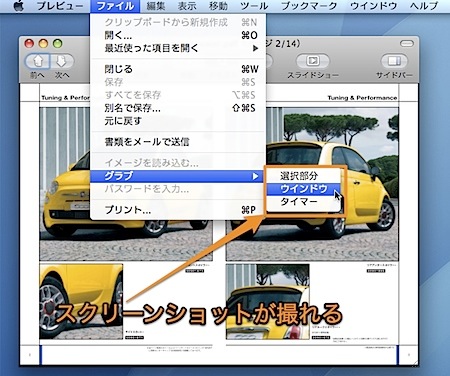Image resolution: width=450 pixels, height=376 pixels.
Task: Open the ブックマーク menu
Action: tap(309, 6)
